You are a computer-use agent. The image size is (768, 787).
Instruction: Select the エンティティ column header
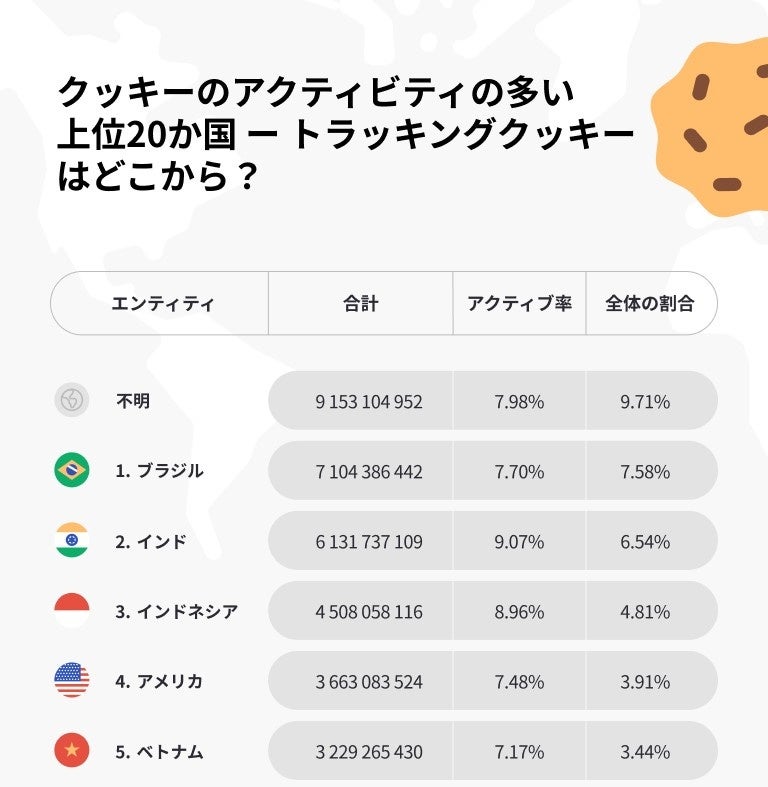point(162,304)
